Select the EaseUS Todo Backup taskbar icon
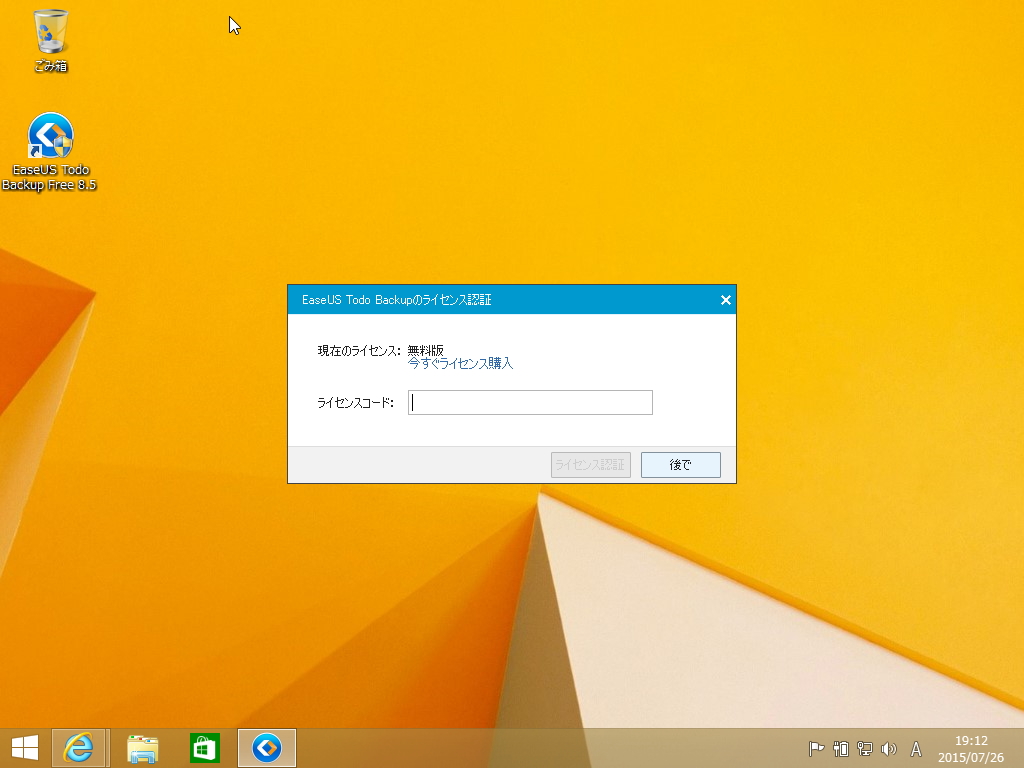 [x=266, y=747]
